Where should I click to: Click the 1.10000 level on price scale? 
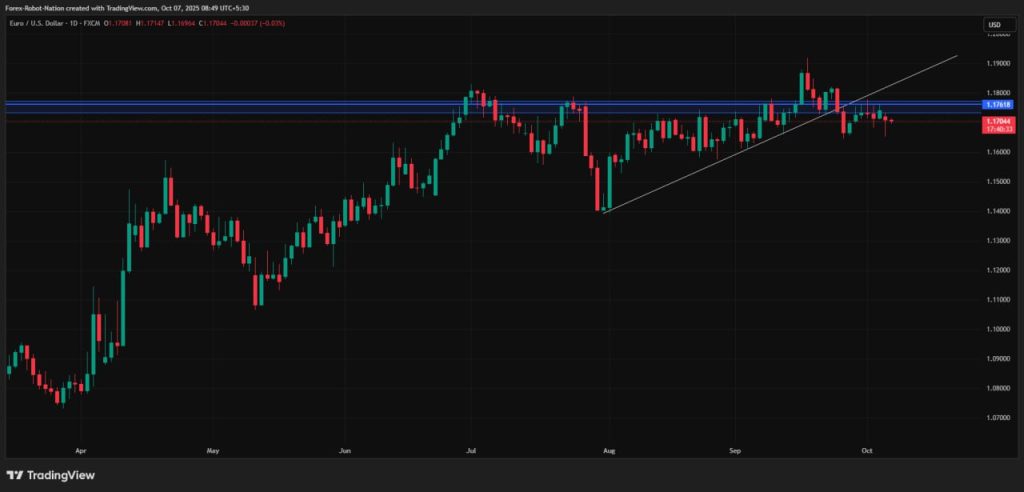pyautogui.click(x=996, y=329)
